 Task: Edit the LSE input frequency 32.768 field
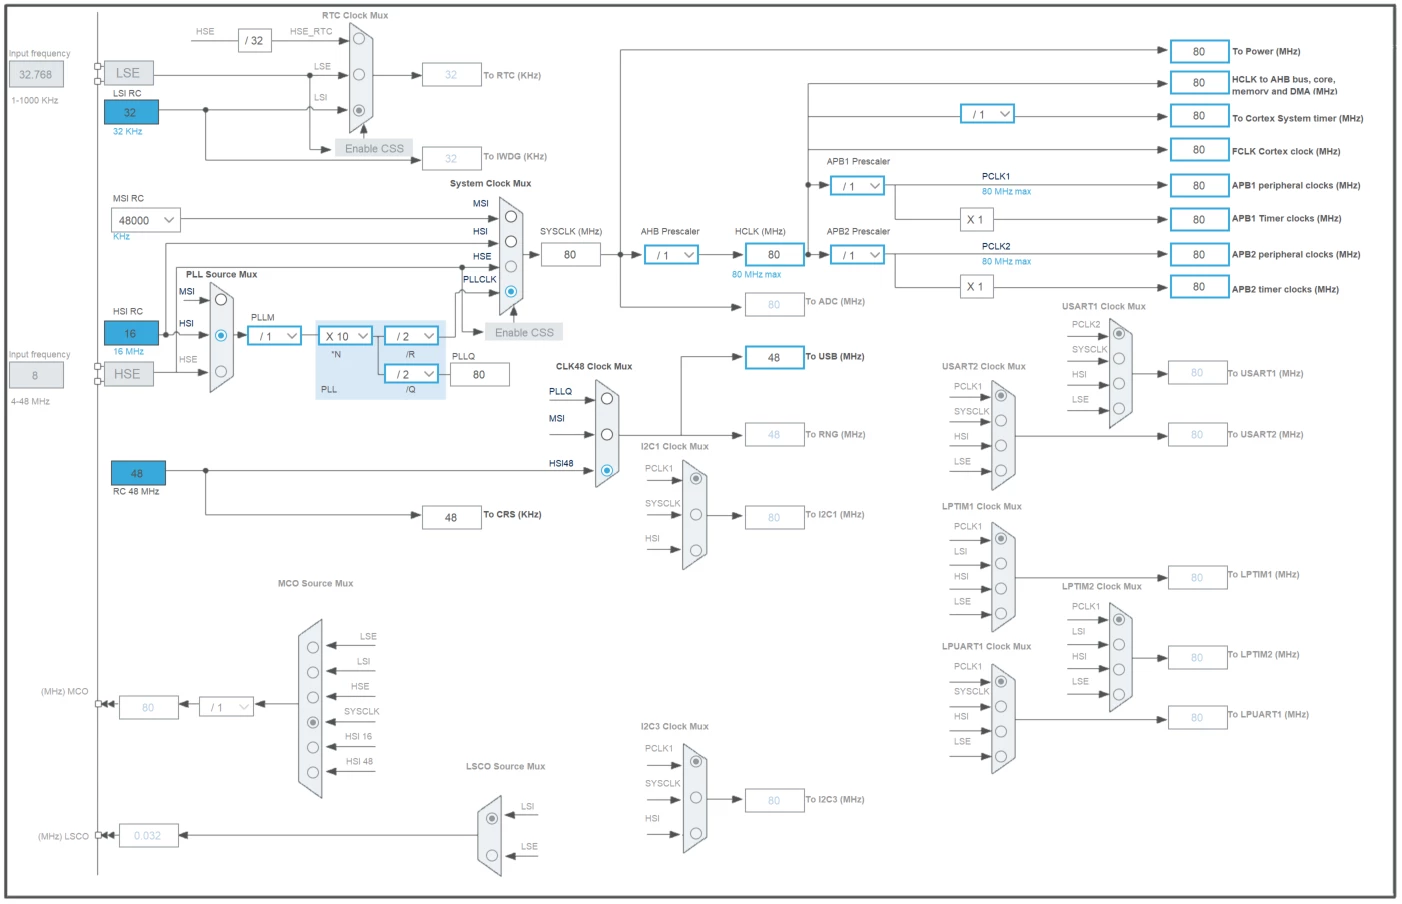click(x=36, y=74)
